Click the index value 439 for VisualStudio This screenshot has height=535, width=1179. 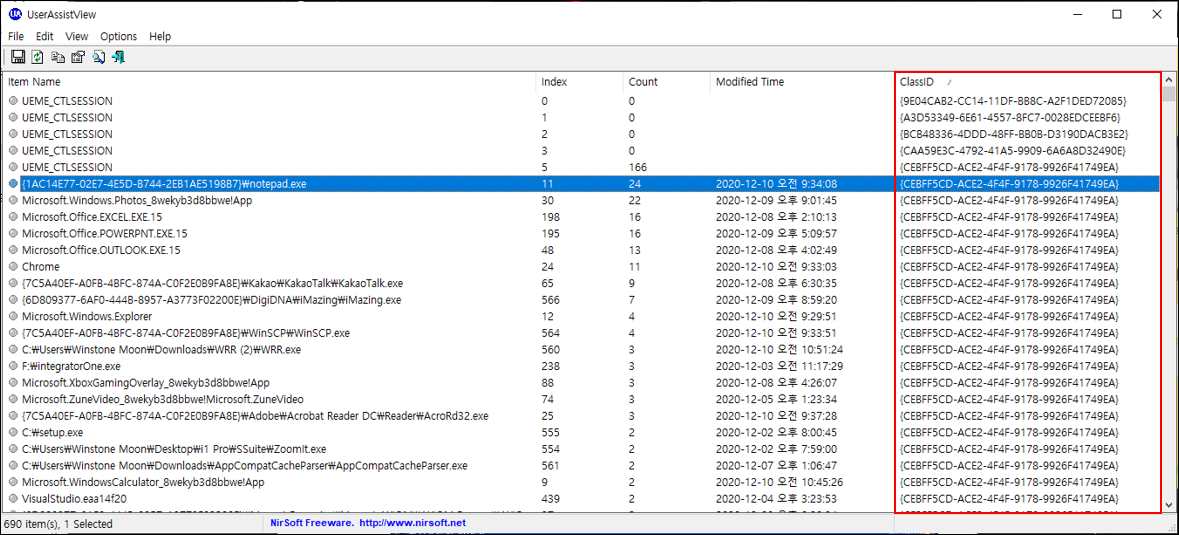point(550,498)
